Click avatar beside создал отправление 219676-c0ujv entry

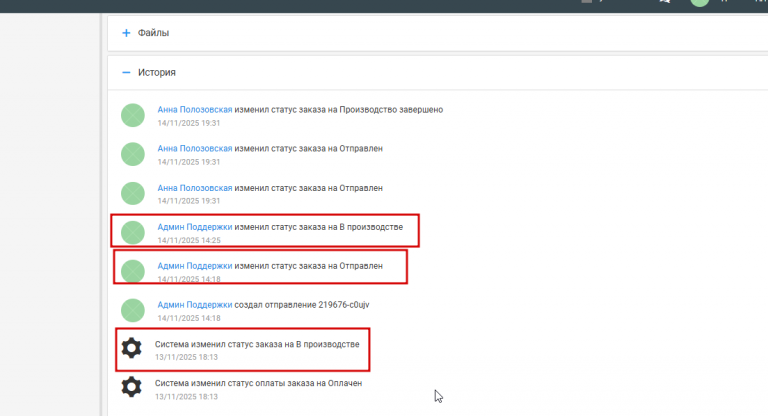coord(133,310)
